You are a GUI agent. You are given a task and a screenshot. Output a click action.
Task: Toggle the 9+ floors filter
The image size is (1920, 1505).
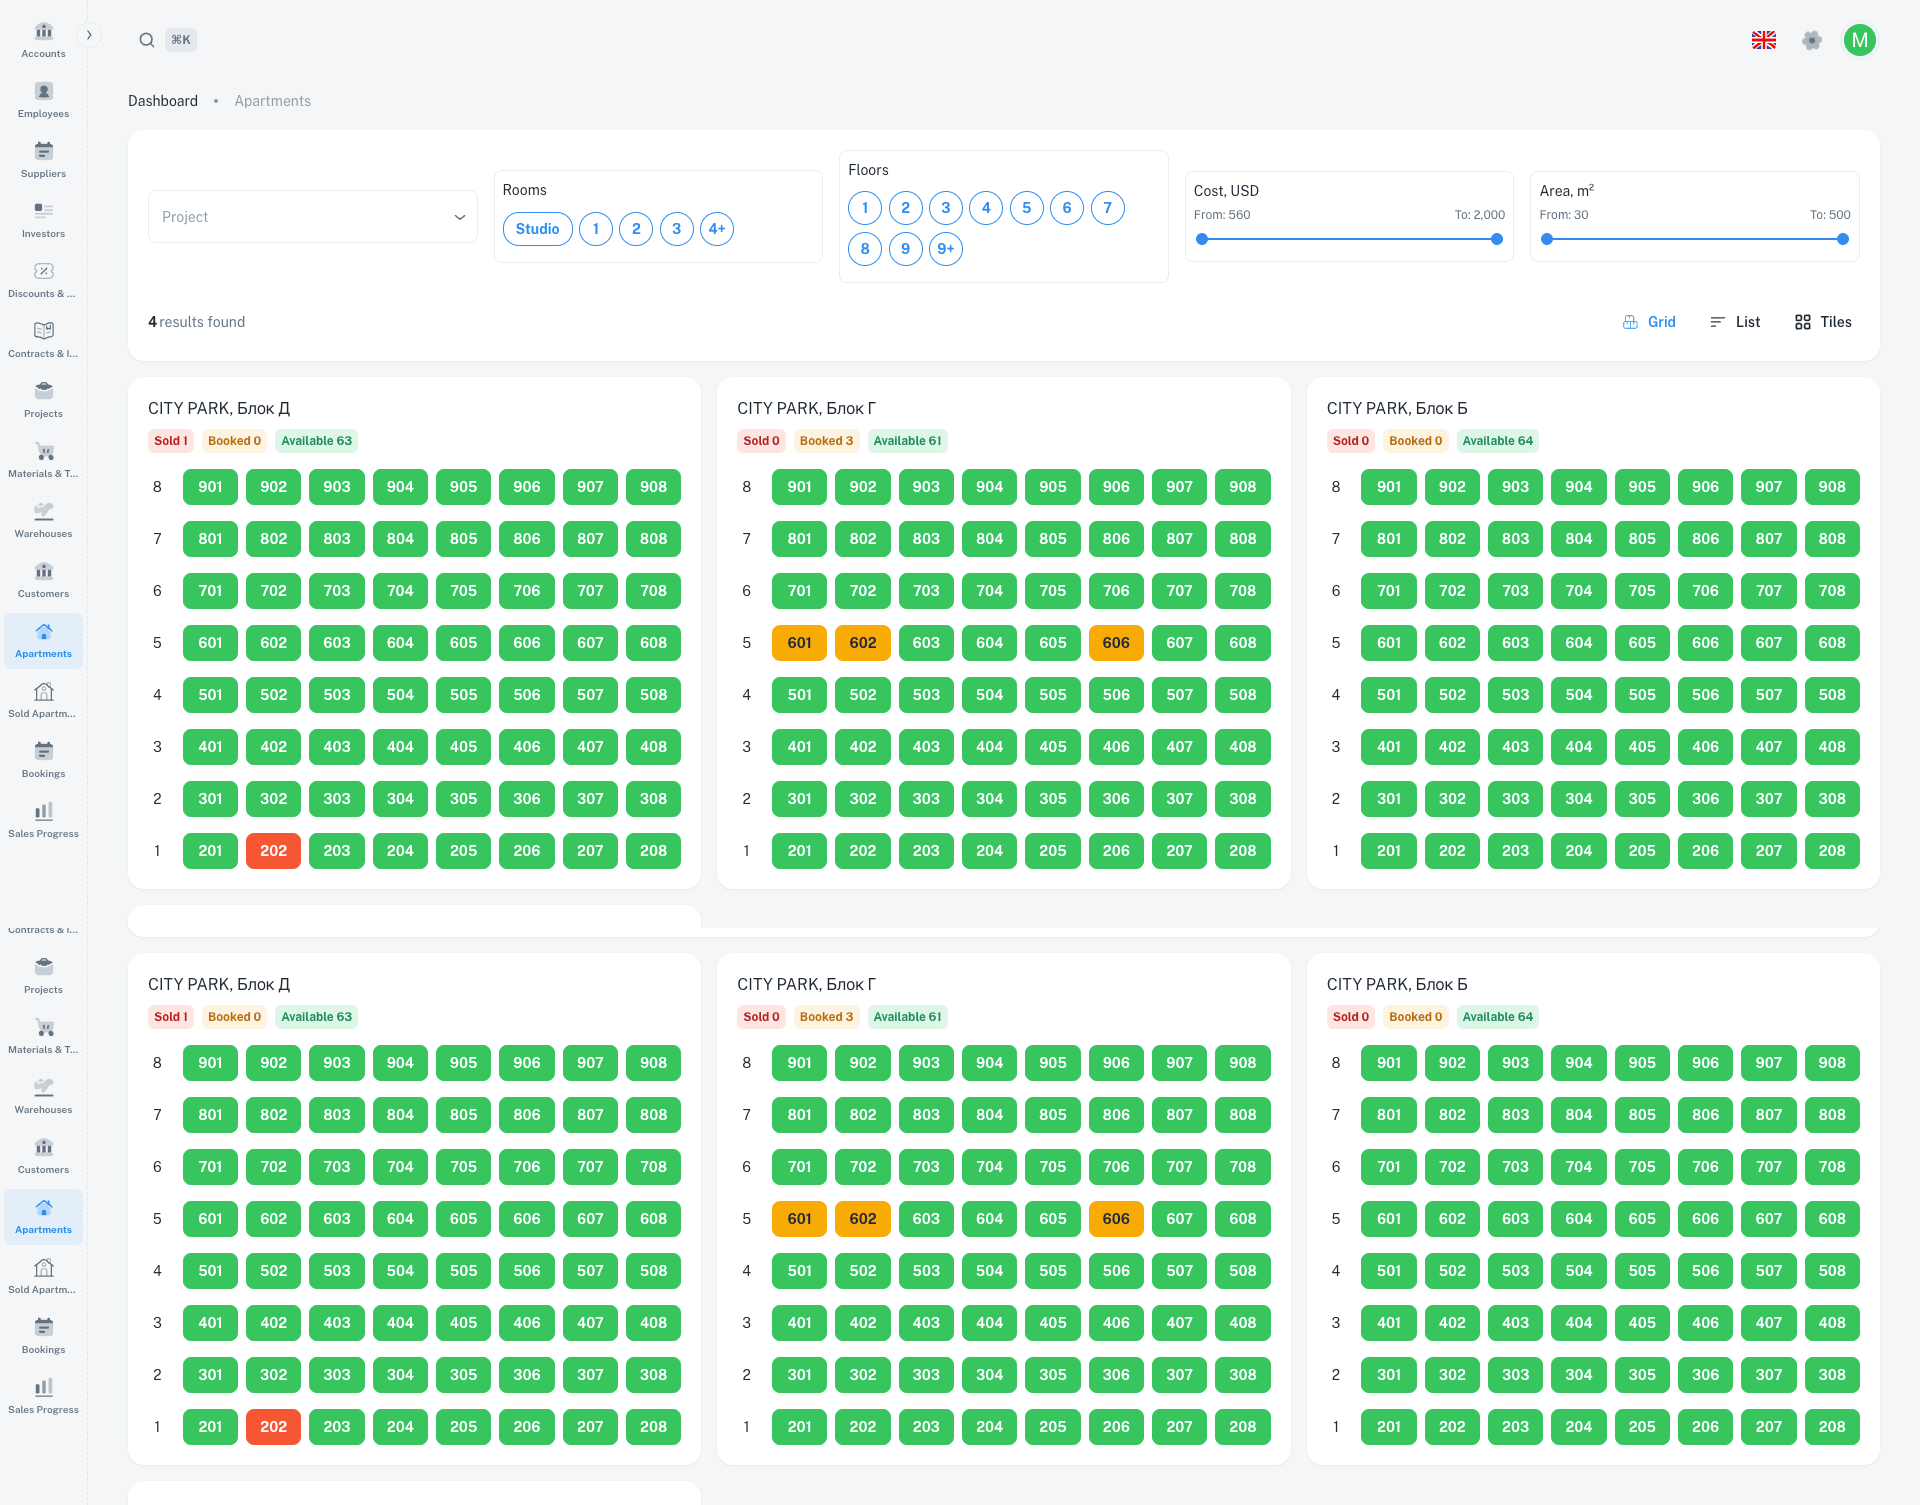coord(945,249)
